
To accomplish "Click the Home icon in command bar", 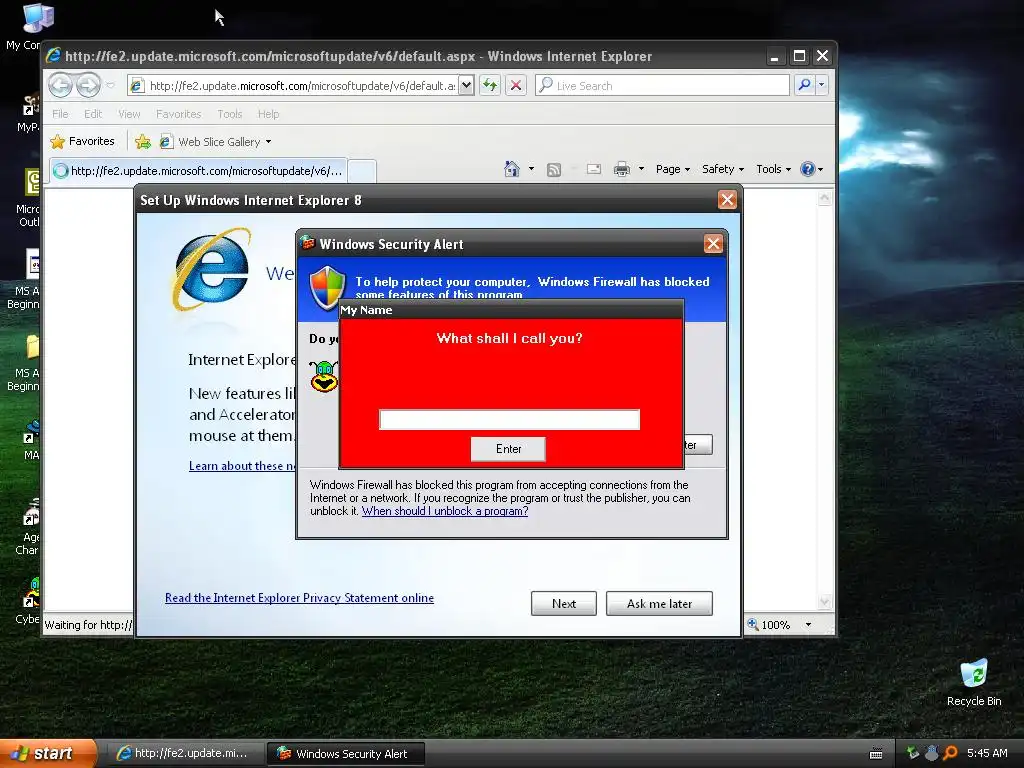I will [512, 169].
